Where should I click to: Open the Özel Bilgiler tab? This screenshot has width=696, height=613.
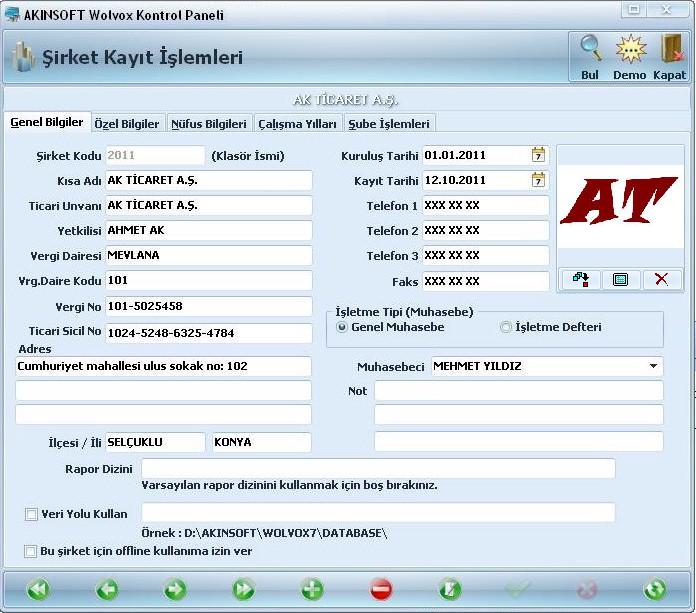coord(127,124)
